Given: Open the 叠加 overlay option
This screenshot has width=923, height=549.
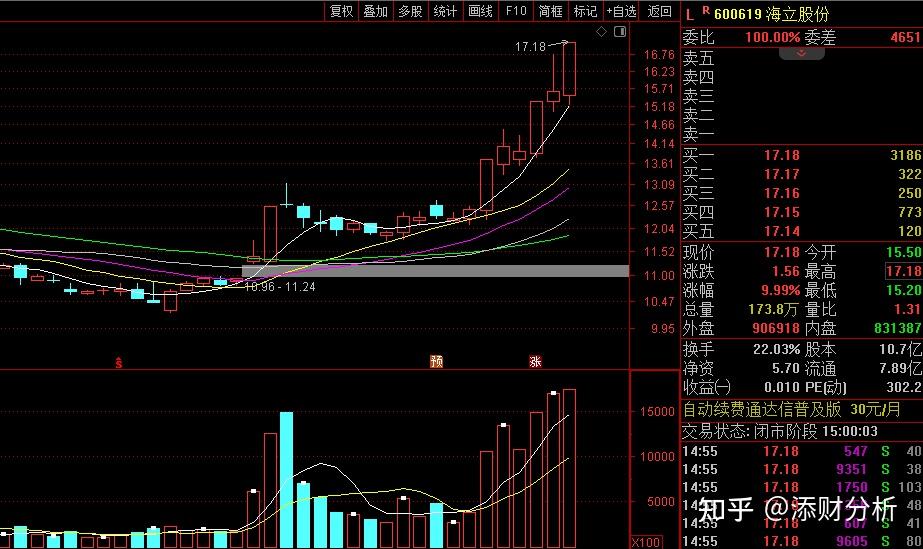Looking at the screenshot, I should coord(376,11).
